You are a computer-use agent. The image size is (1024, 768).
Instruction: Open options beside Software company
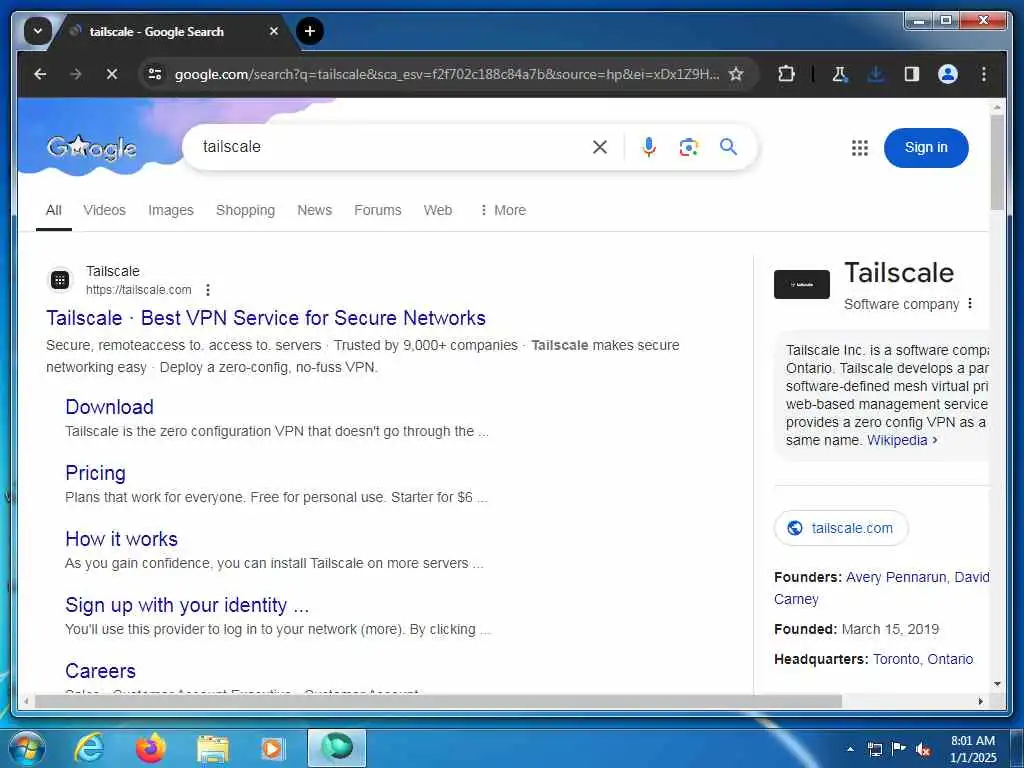970,304
